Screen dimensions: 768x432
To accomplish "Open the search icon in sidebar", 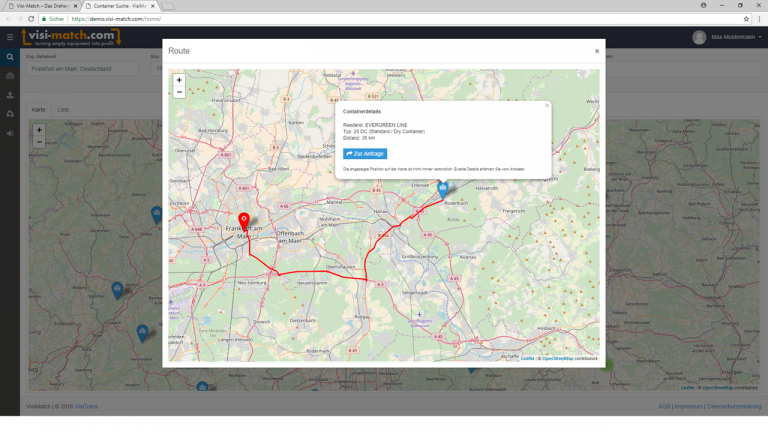I will pos(10,57).
